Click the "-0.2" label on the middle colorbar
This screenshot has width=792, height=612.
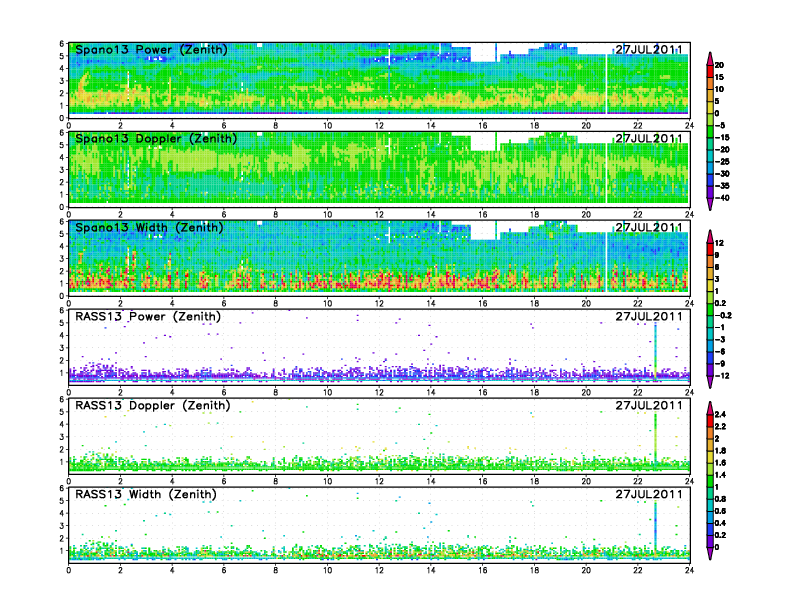coord(723,316)
